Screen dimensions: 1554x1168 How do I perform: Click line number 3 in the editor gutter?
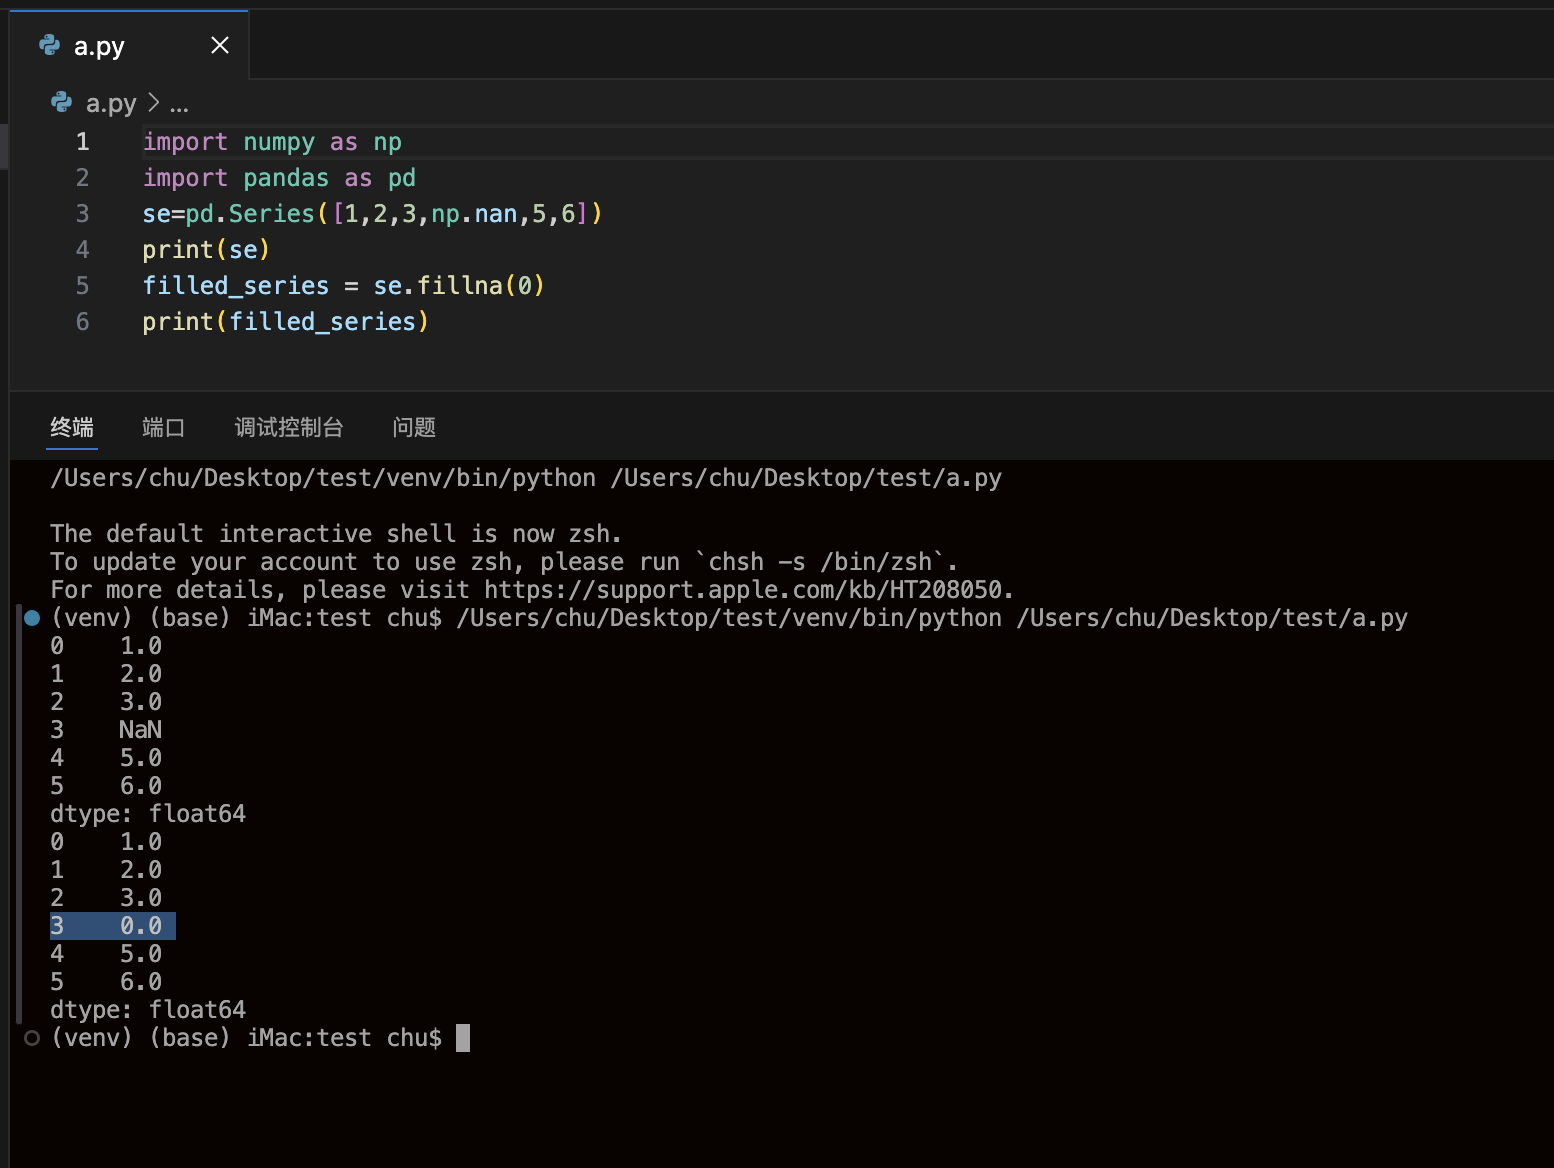(83, 214)
